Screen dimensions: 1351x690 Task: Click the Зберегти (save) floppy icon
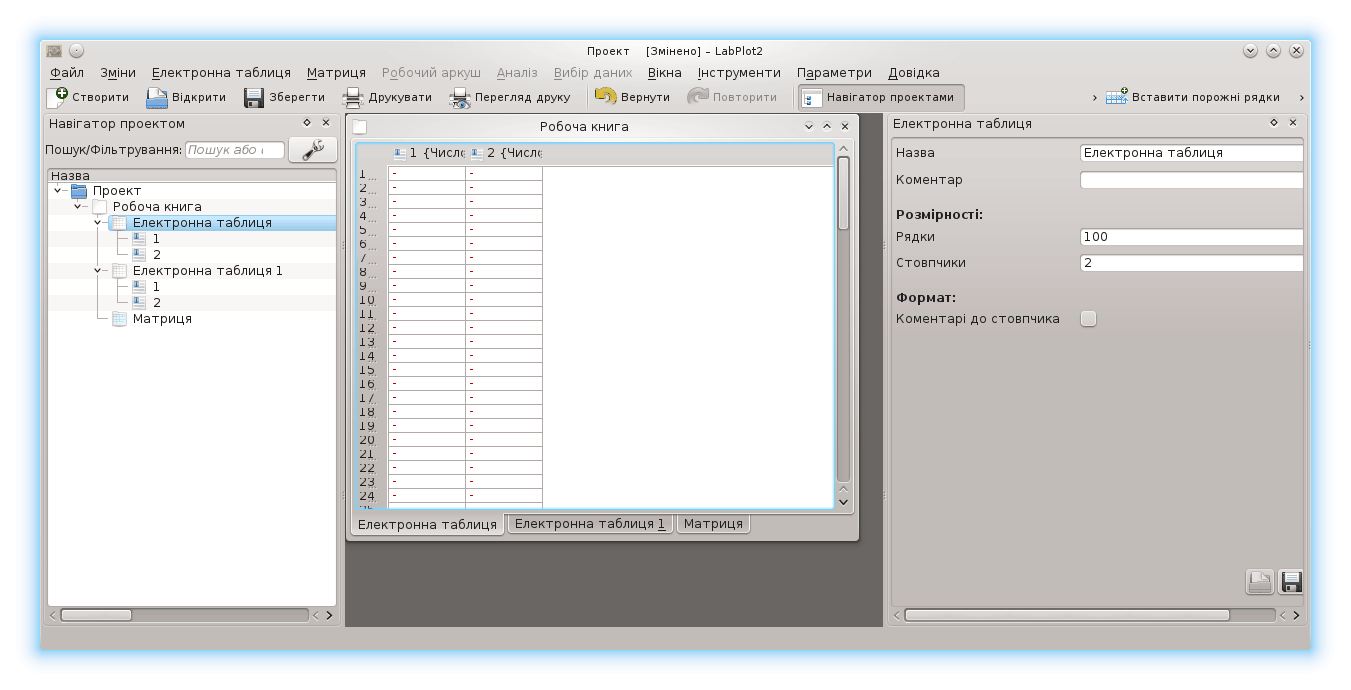[x=254, y=97]
